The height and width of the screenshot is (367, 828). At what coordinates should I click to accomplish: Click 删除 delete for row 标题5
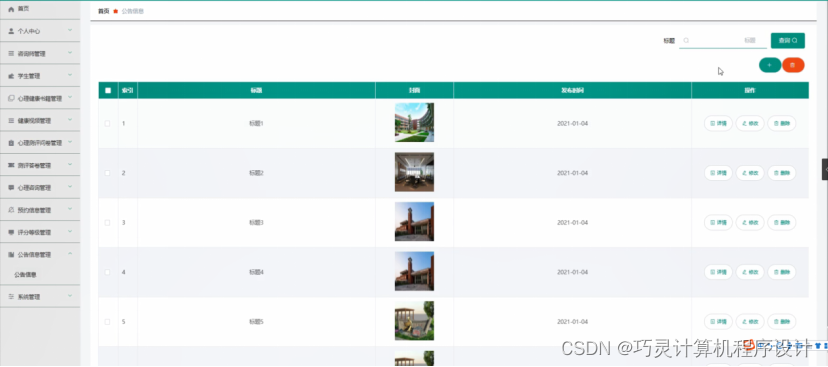click(782, 322)
